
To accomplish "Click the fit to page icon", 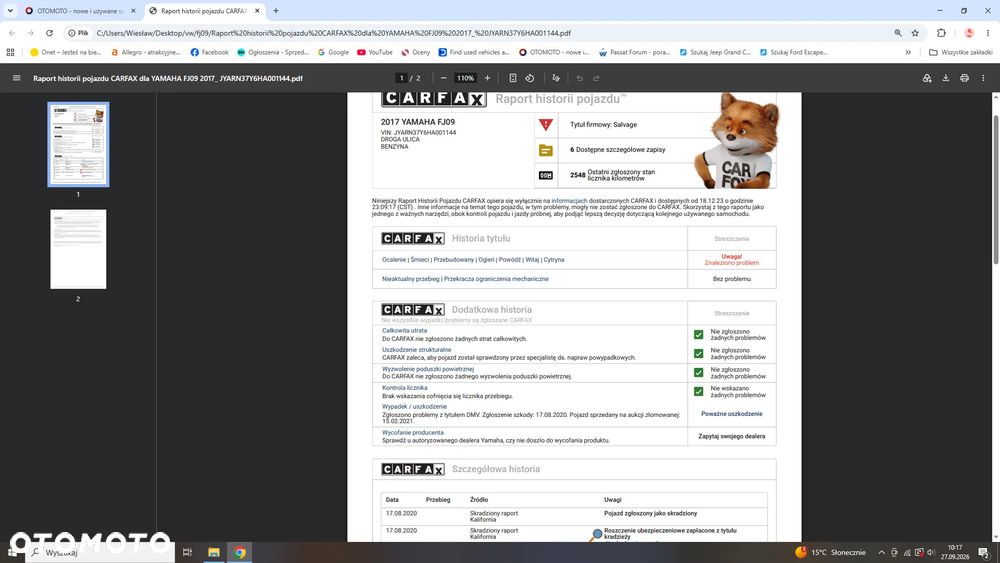I will pos(513,78).
